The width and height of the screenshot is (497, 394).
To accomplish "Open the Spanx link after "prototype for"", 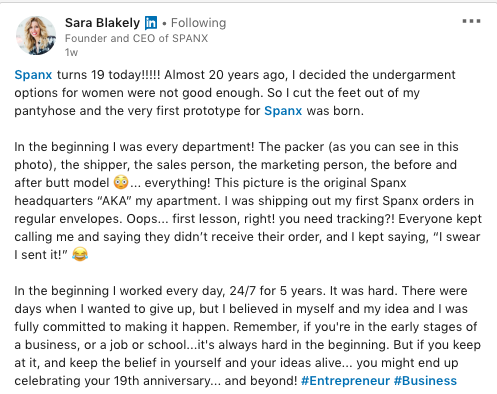I will [283, 111].
